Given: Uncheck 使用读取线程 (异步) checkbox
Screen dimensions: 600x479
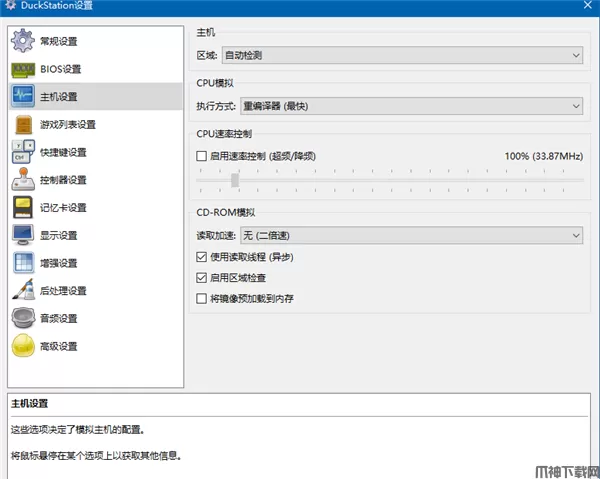Looking at the screenshot, I should click(201, 257).
